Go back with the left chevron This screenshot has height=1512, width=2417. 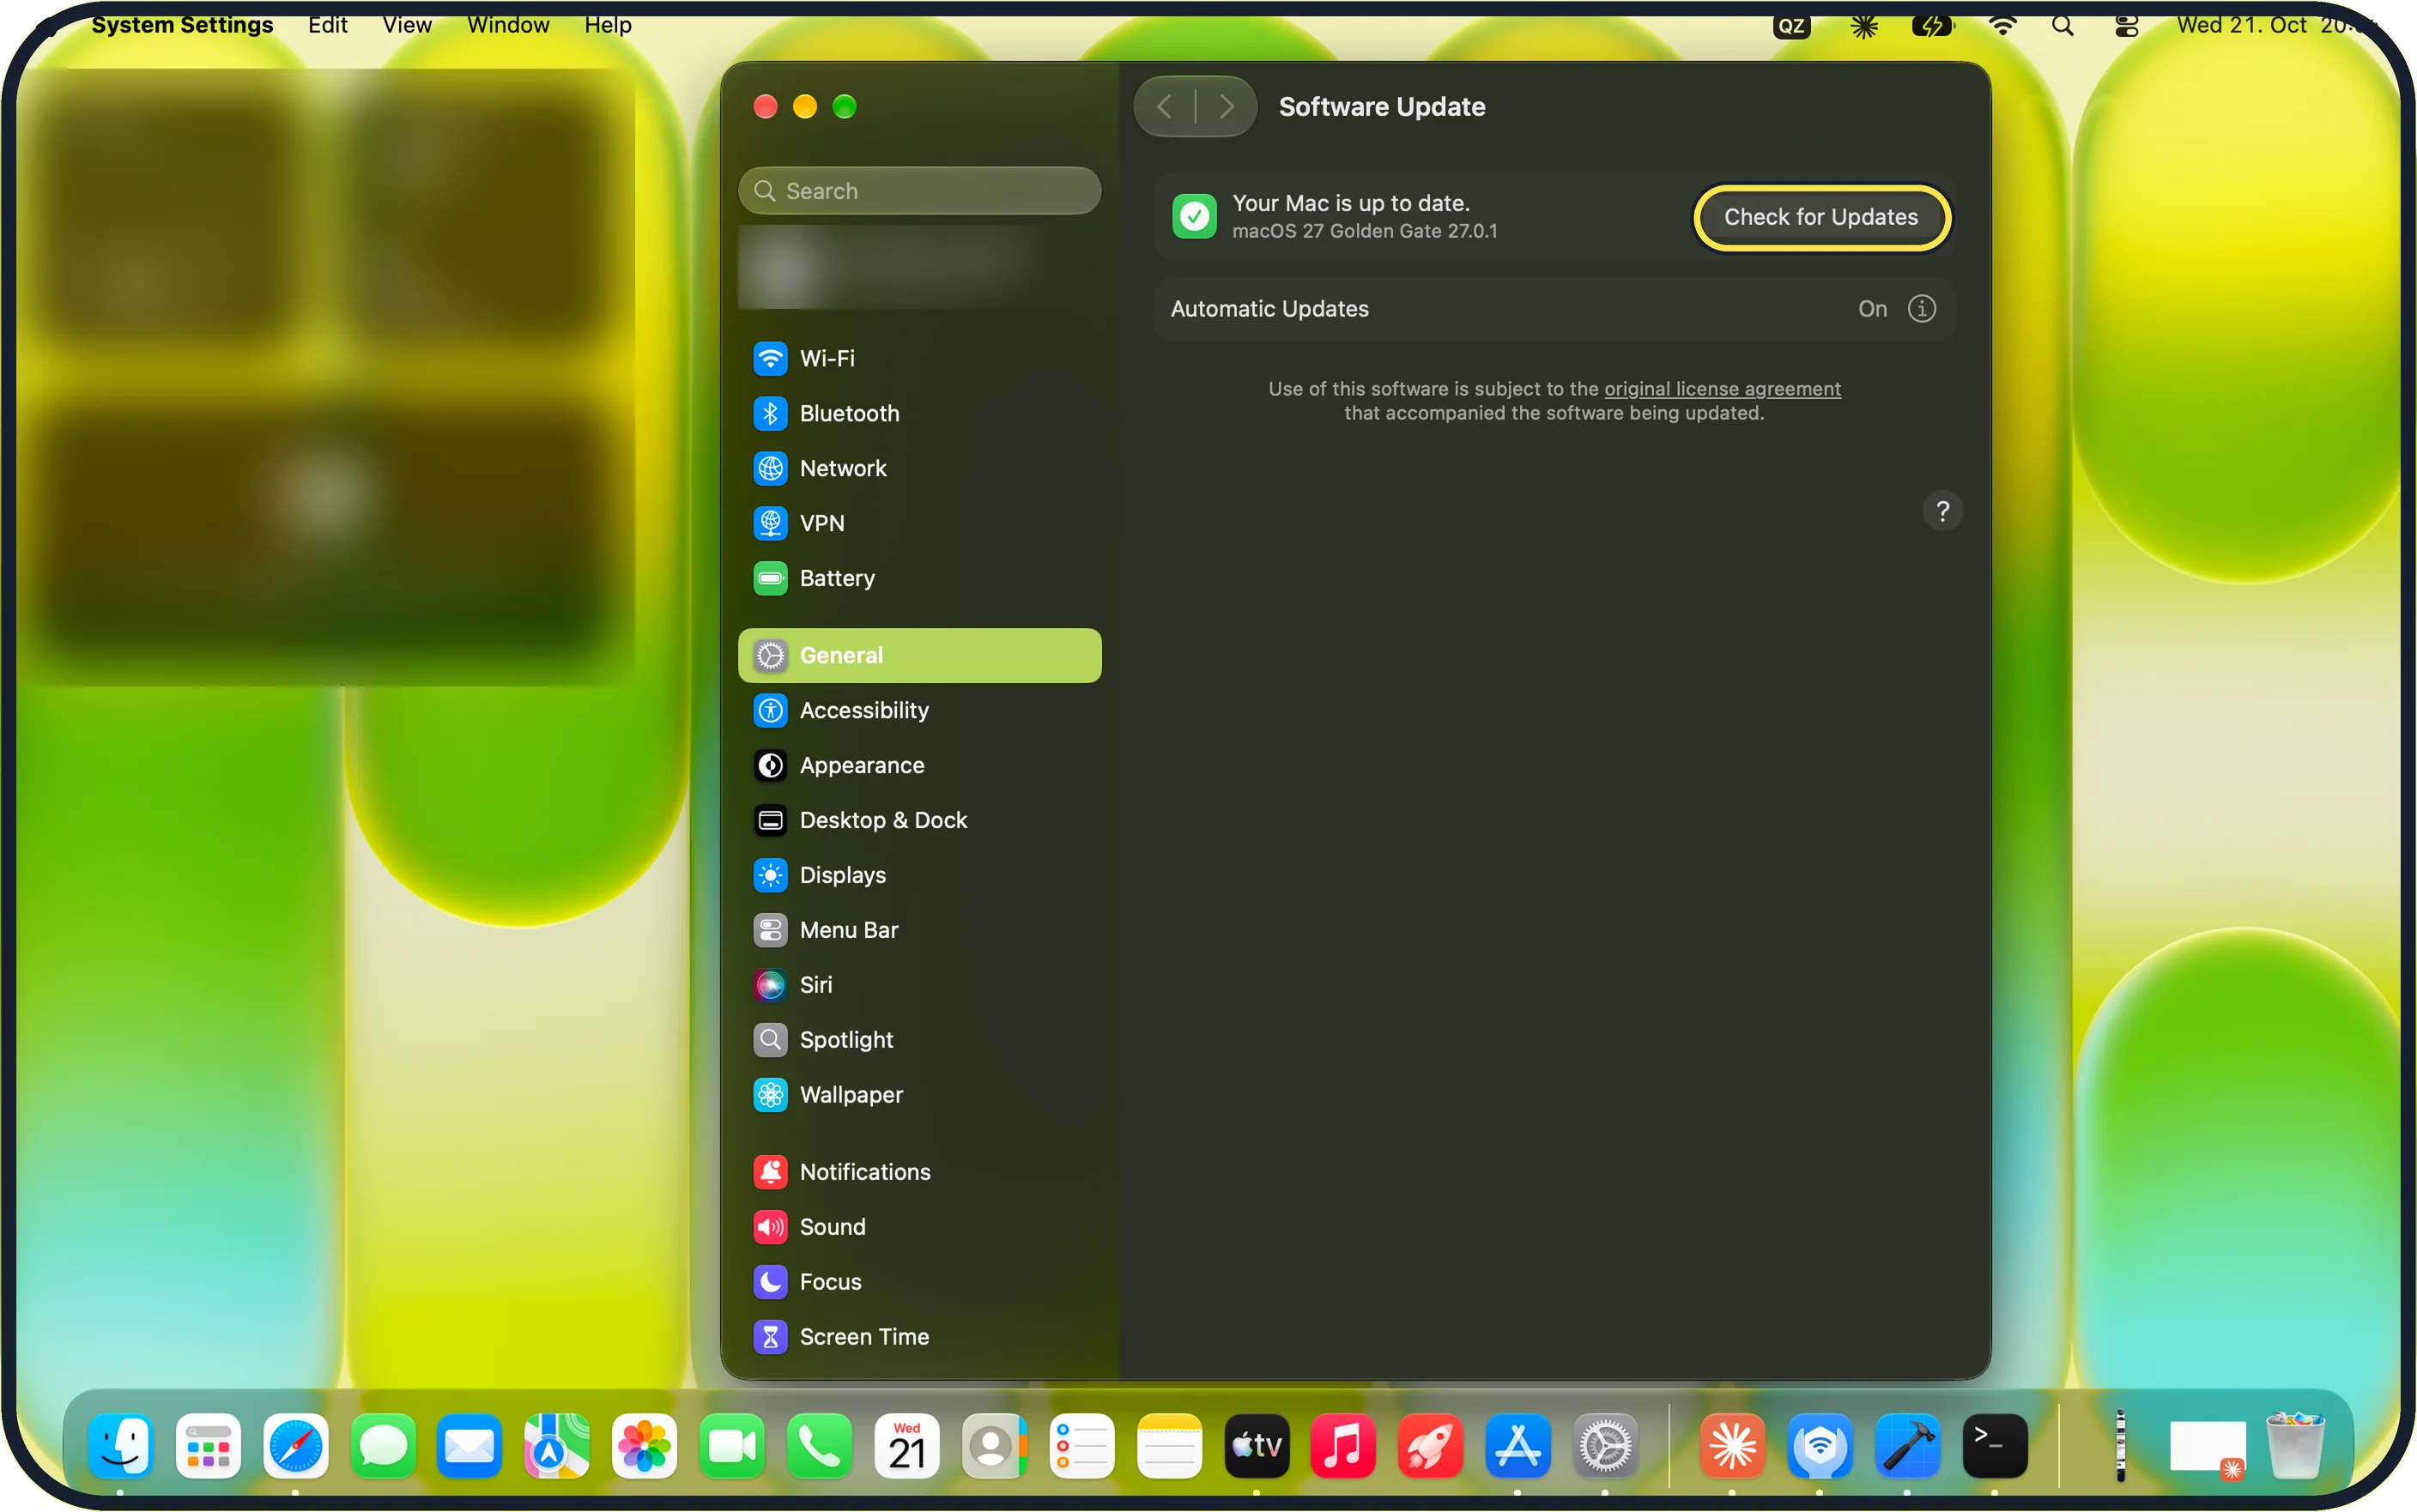tap(1165, 107)
